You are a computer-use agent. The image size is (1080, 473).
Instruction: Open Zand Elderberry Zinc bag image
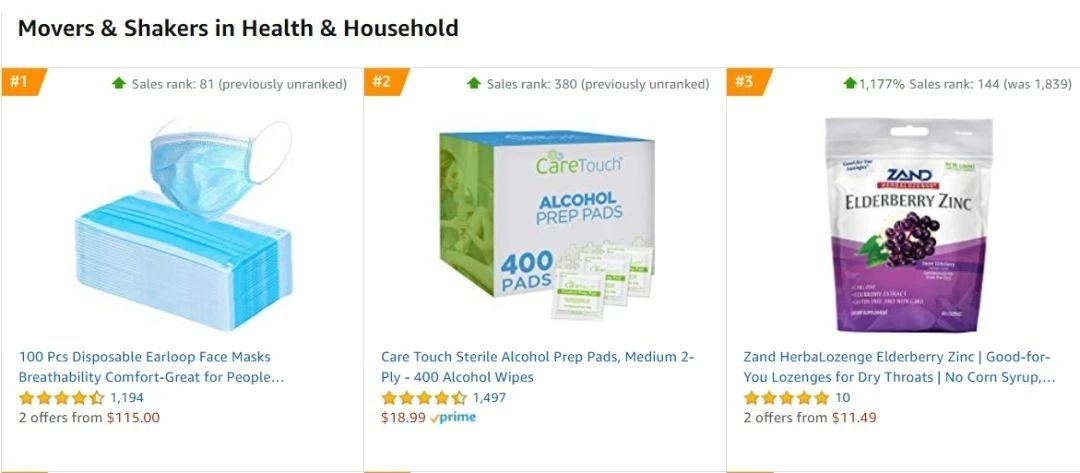pyautogui.click(x=909, y=224)
